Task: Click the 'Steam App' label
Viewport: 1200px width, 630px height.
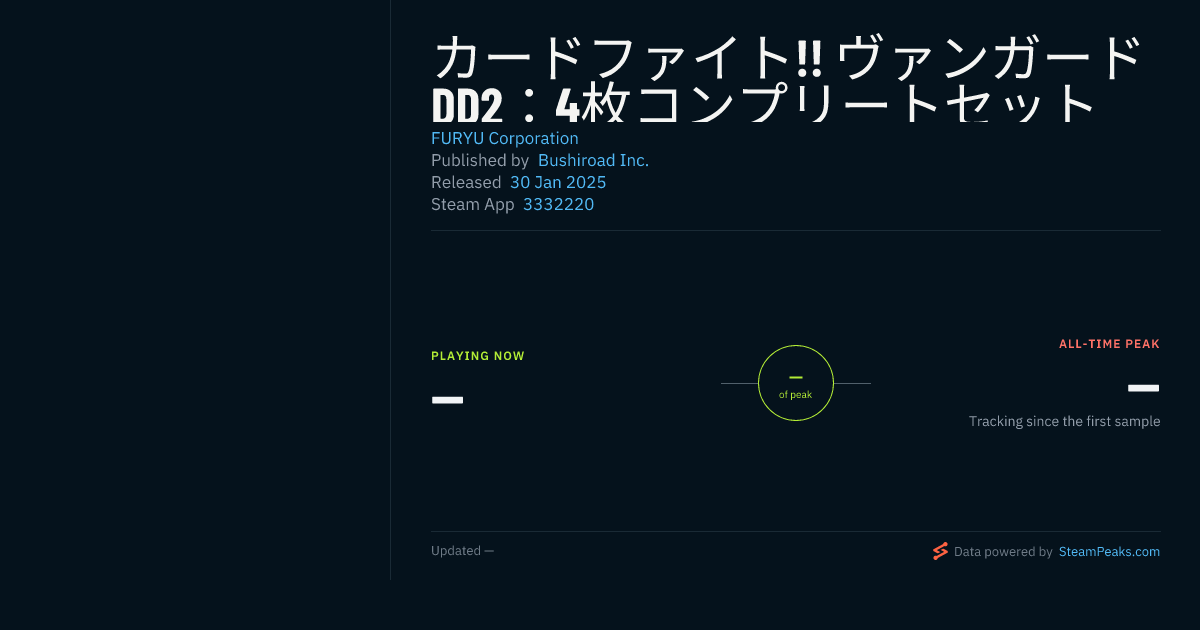Action: point(473,204)
